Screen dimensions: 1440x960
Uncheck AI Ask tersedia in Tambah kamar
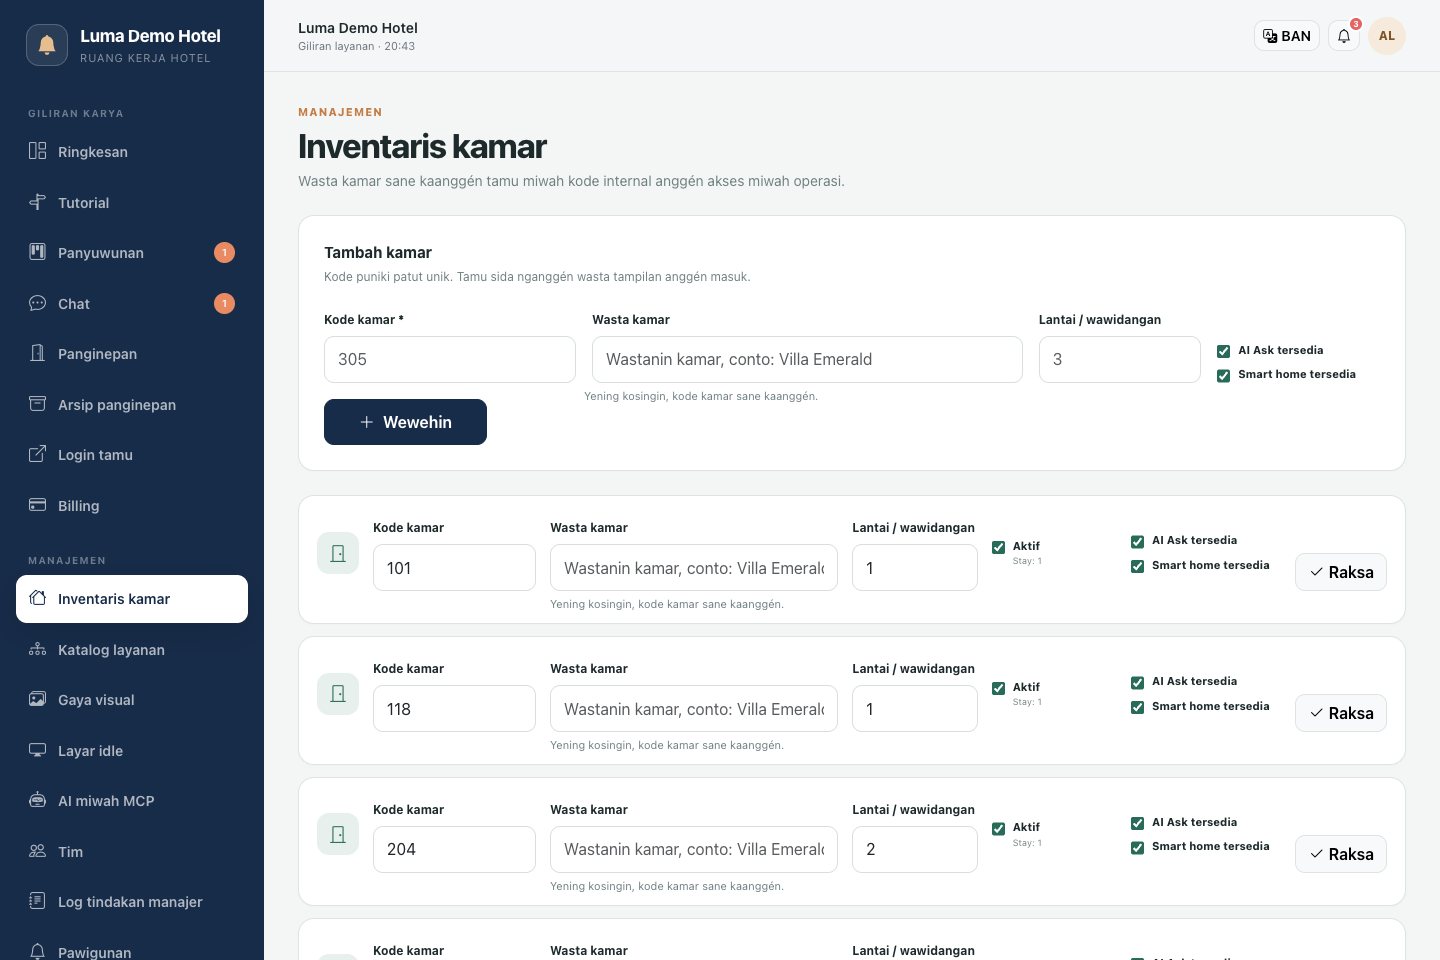(1223, 351)
